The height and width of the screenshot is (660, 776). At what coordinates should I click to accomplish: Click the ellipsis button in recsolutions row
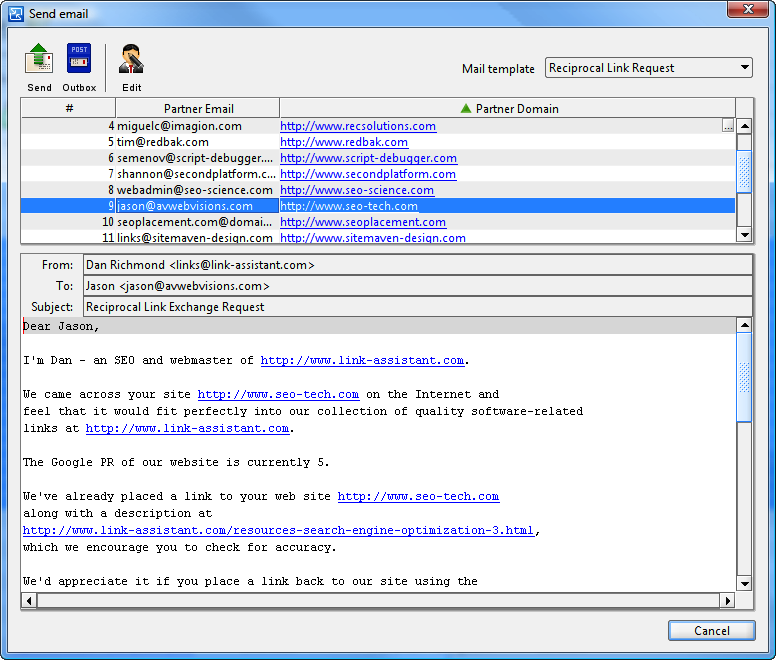pyautogui.click(x=728, y=126)
